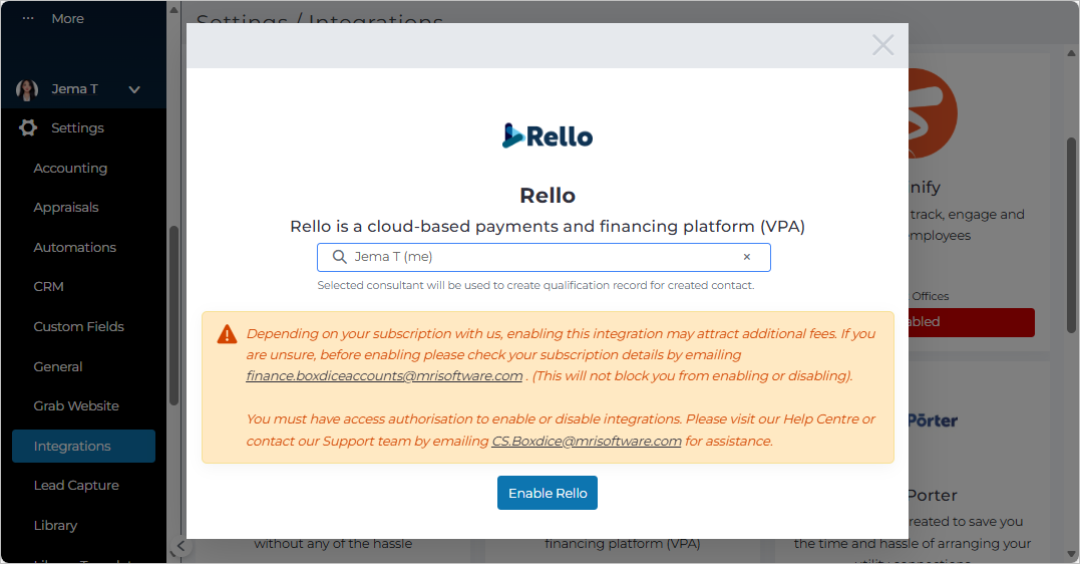Open the Grab Website settings item
This screenshot has width=1080, height=564.
click(76, 406)
